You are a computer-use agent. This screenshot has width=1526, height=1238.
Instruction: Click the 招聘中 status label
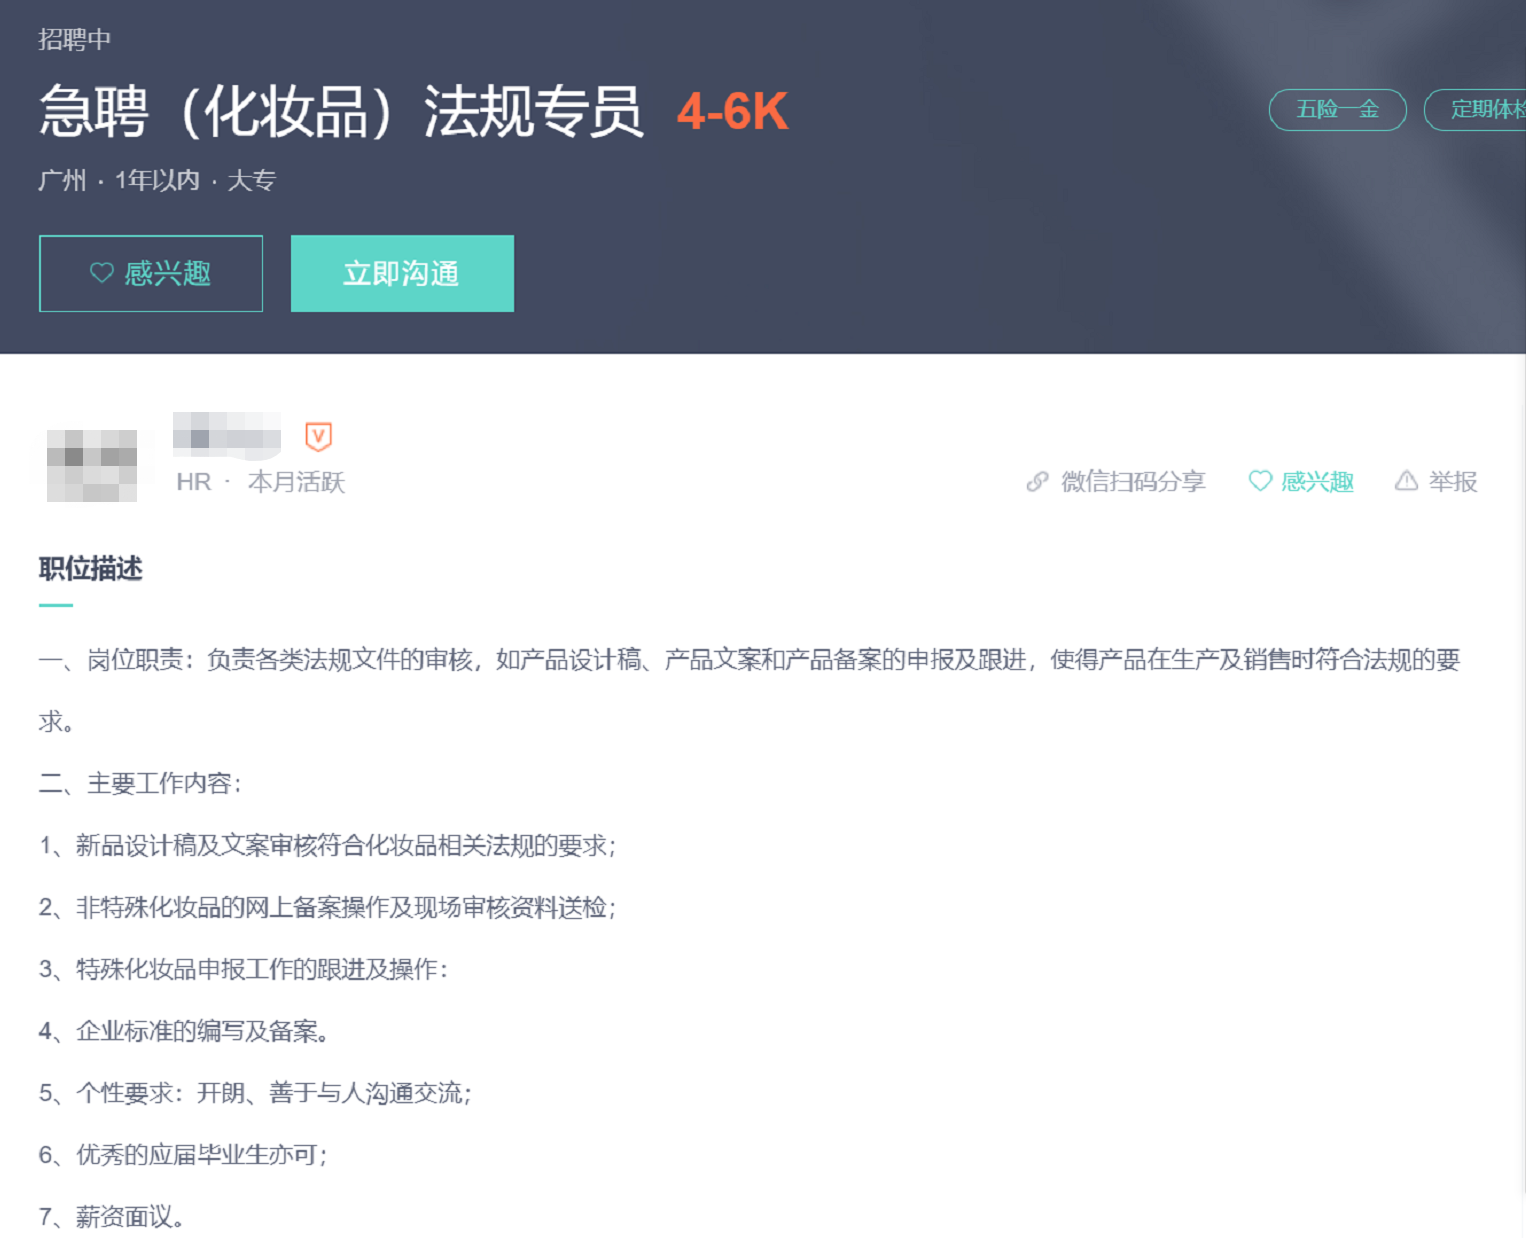(x=74, y=39)
